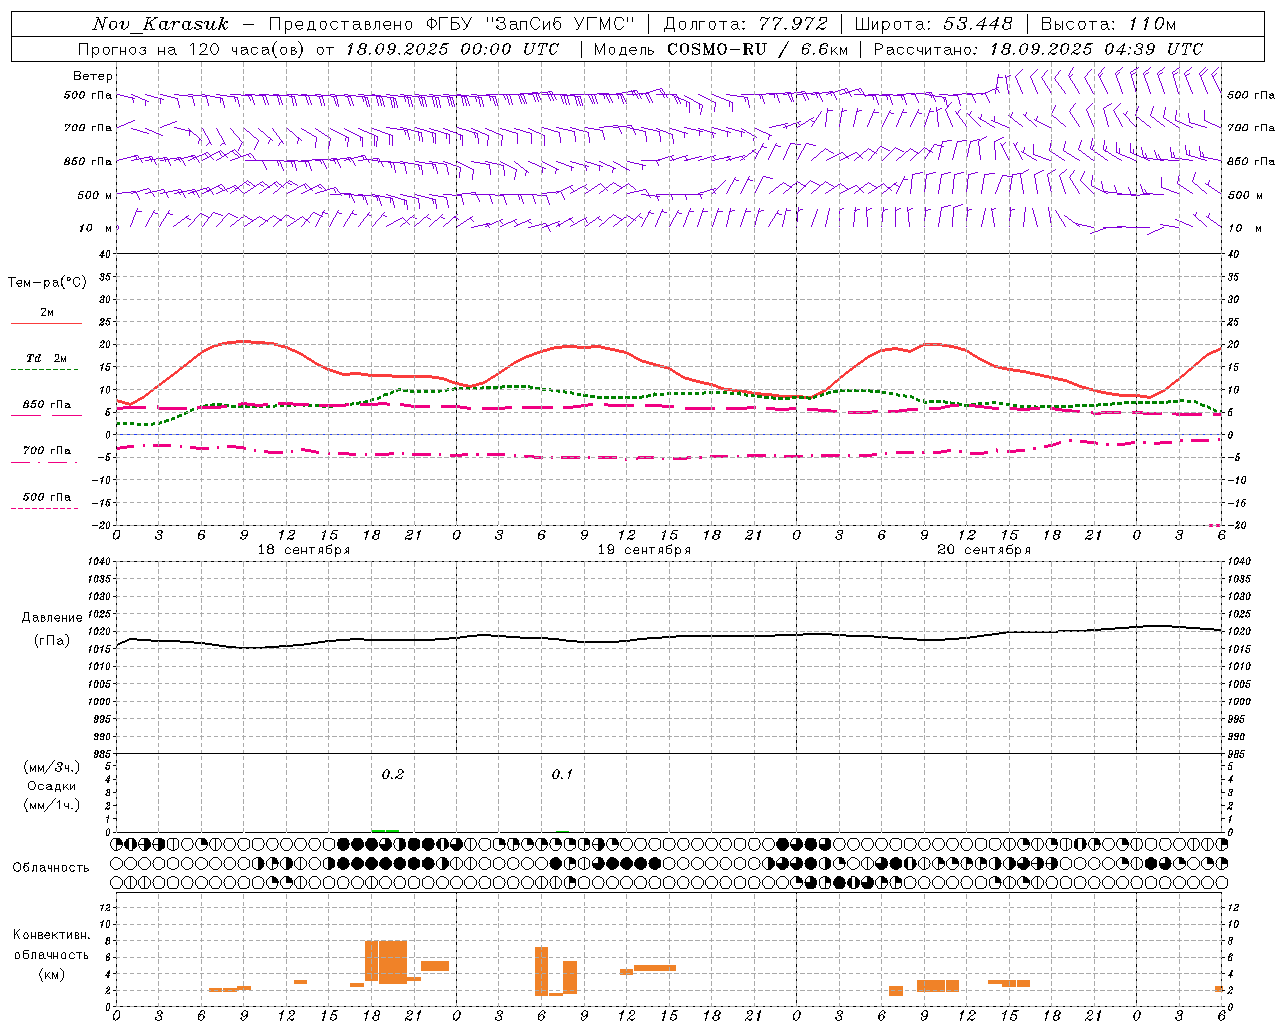Click the green precipitation bar under 0.2
This screenshot has width=1280, height=1024.
click(x=385, y=830)
